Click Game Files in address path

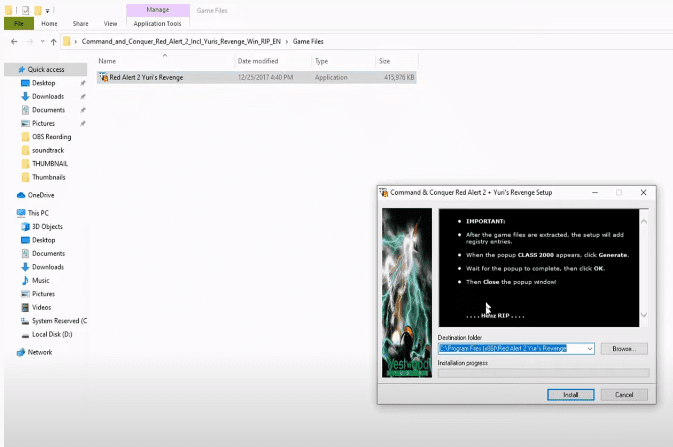308,41
